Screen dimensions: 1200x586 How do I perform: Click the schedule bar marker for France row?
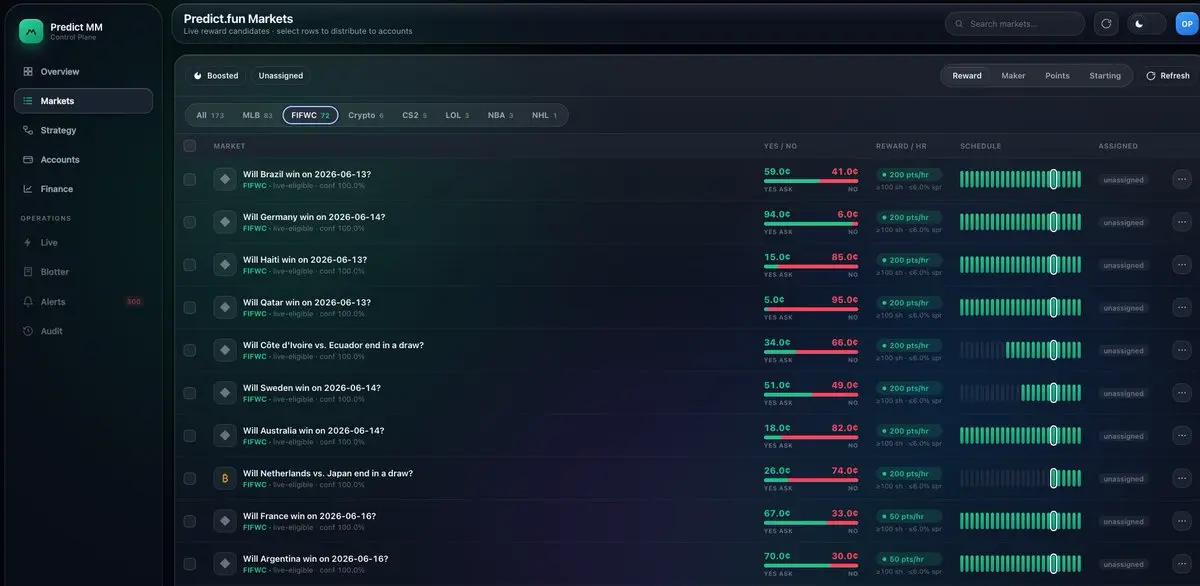tap(1054, 521)
